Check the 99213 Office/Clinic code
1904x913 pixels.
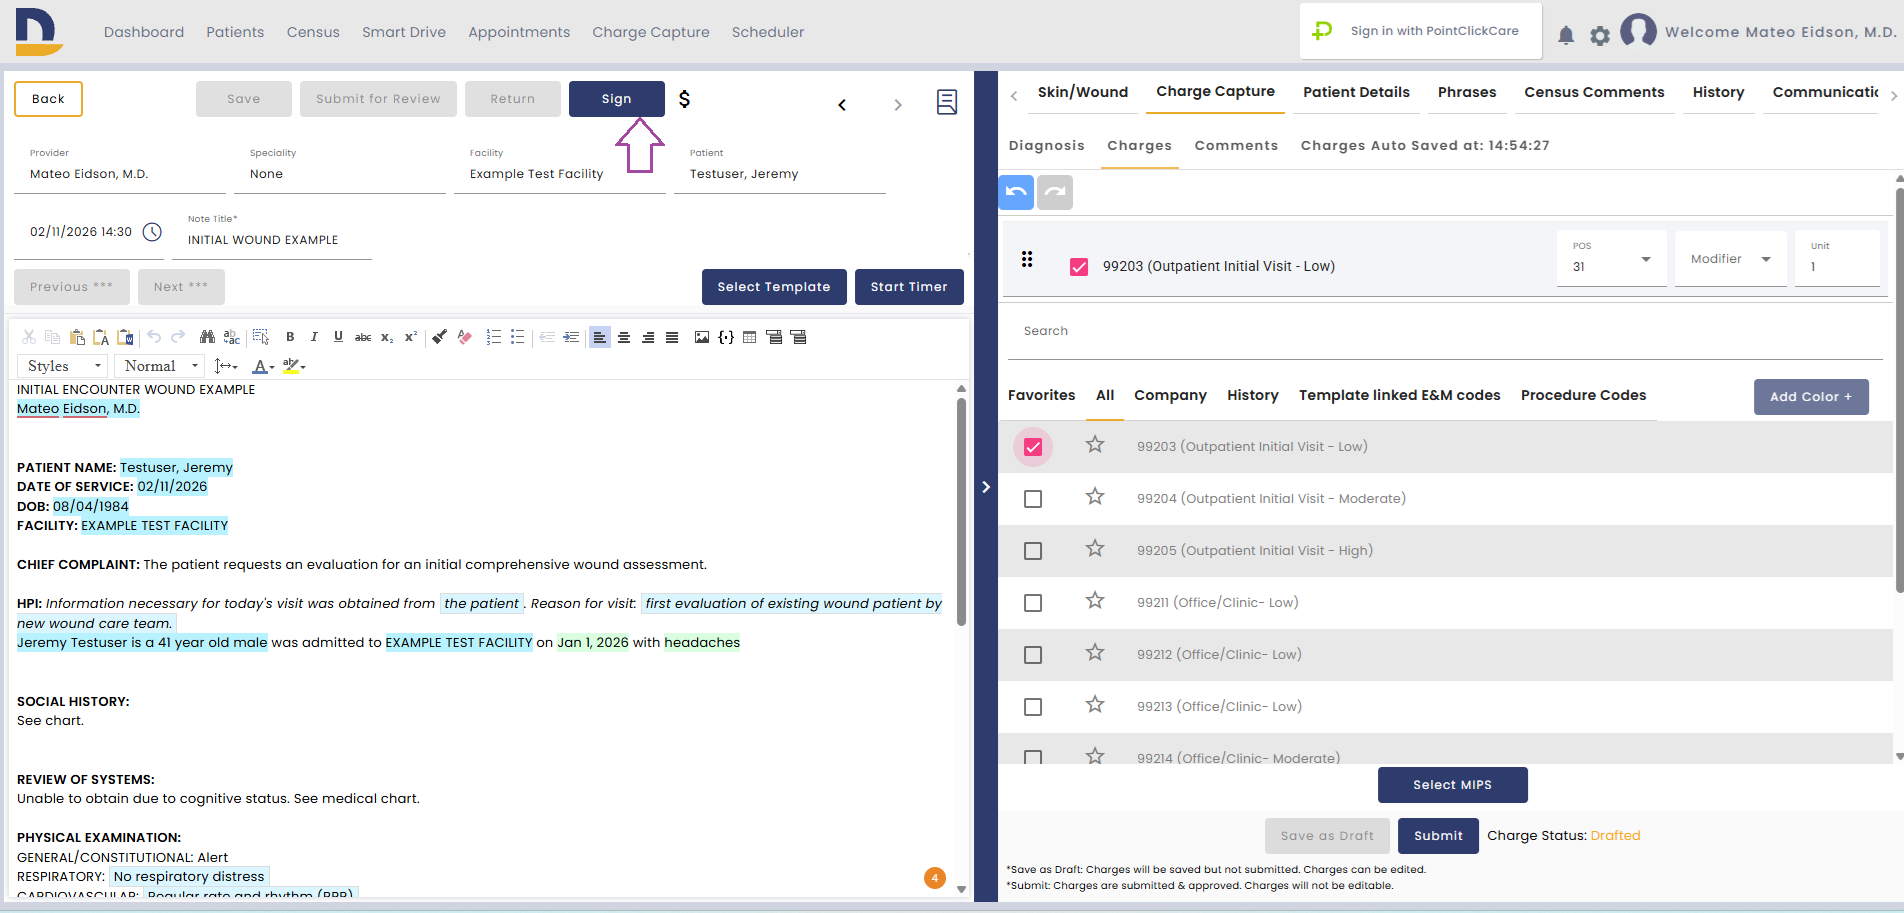tap(1033, 707)
